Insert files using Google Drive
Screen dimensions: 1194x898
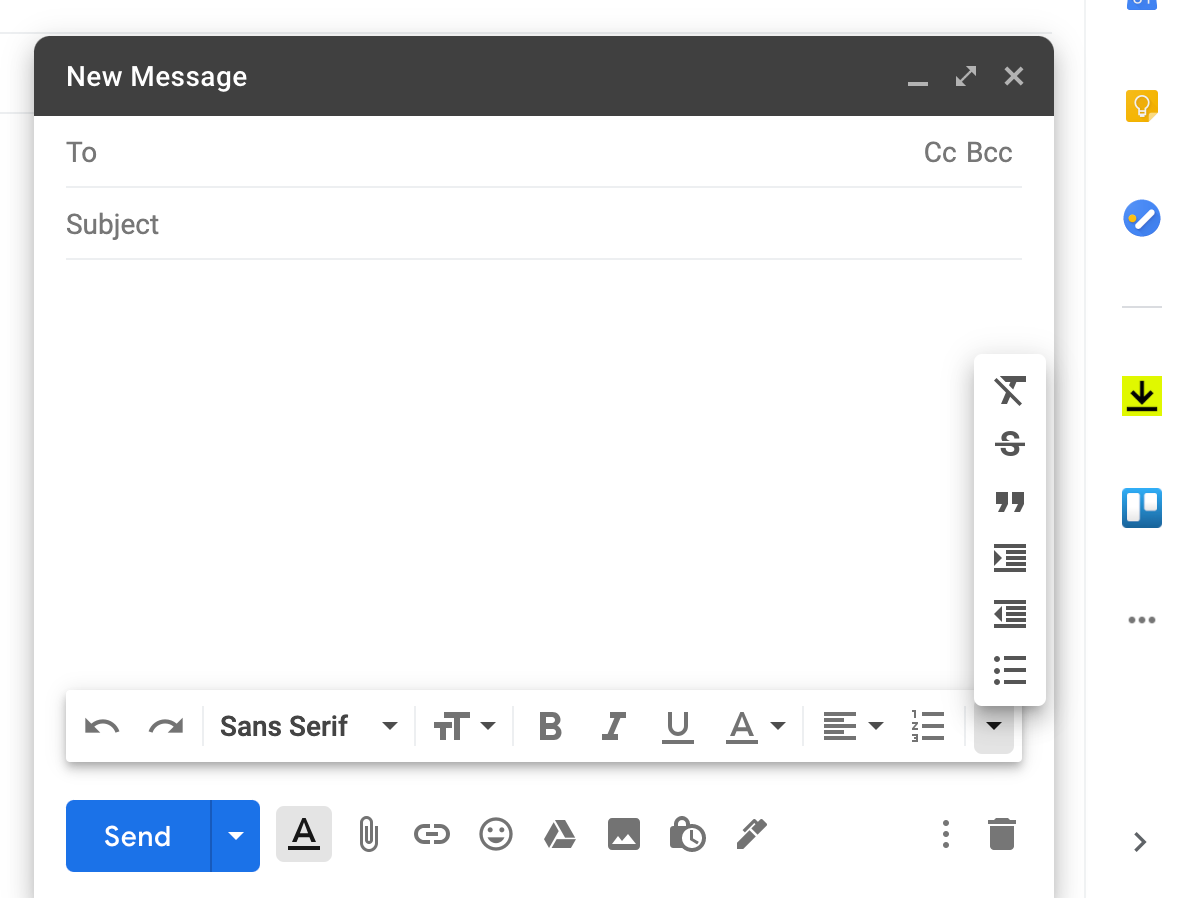(560, 834)
